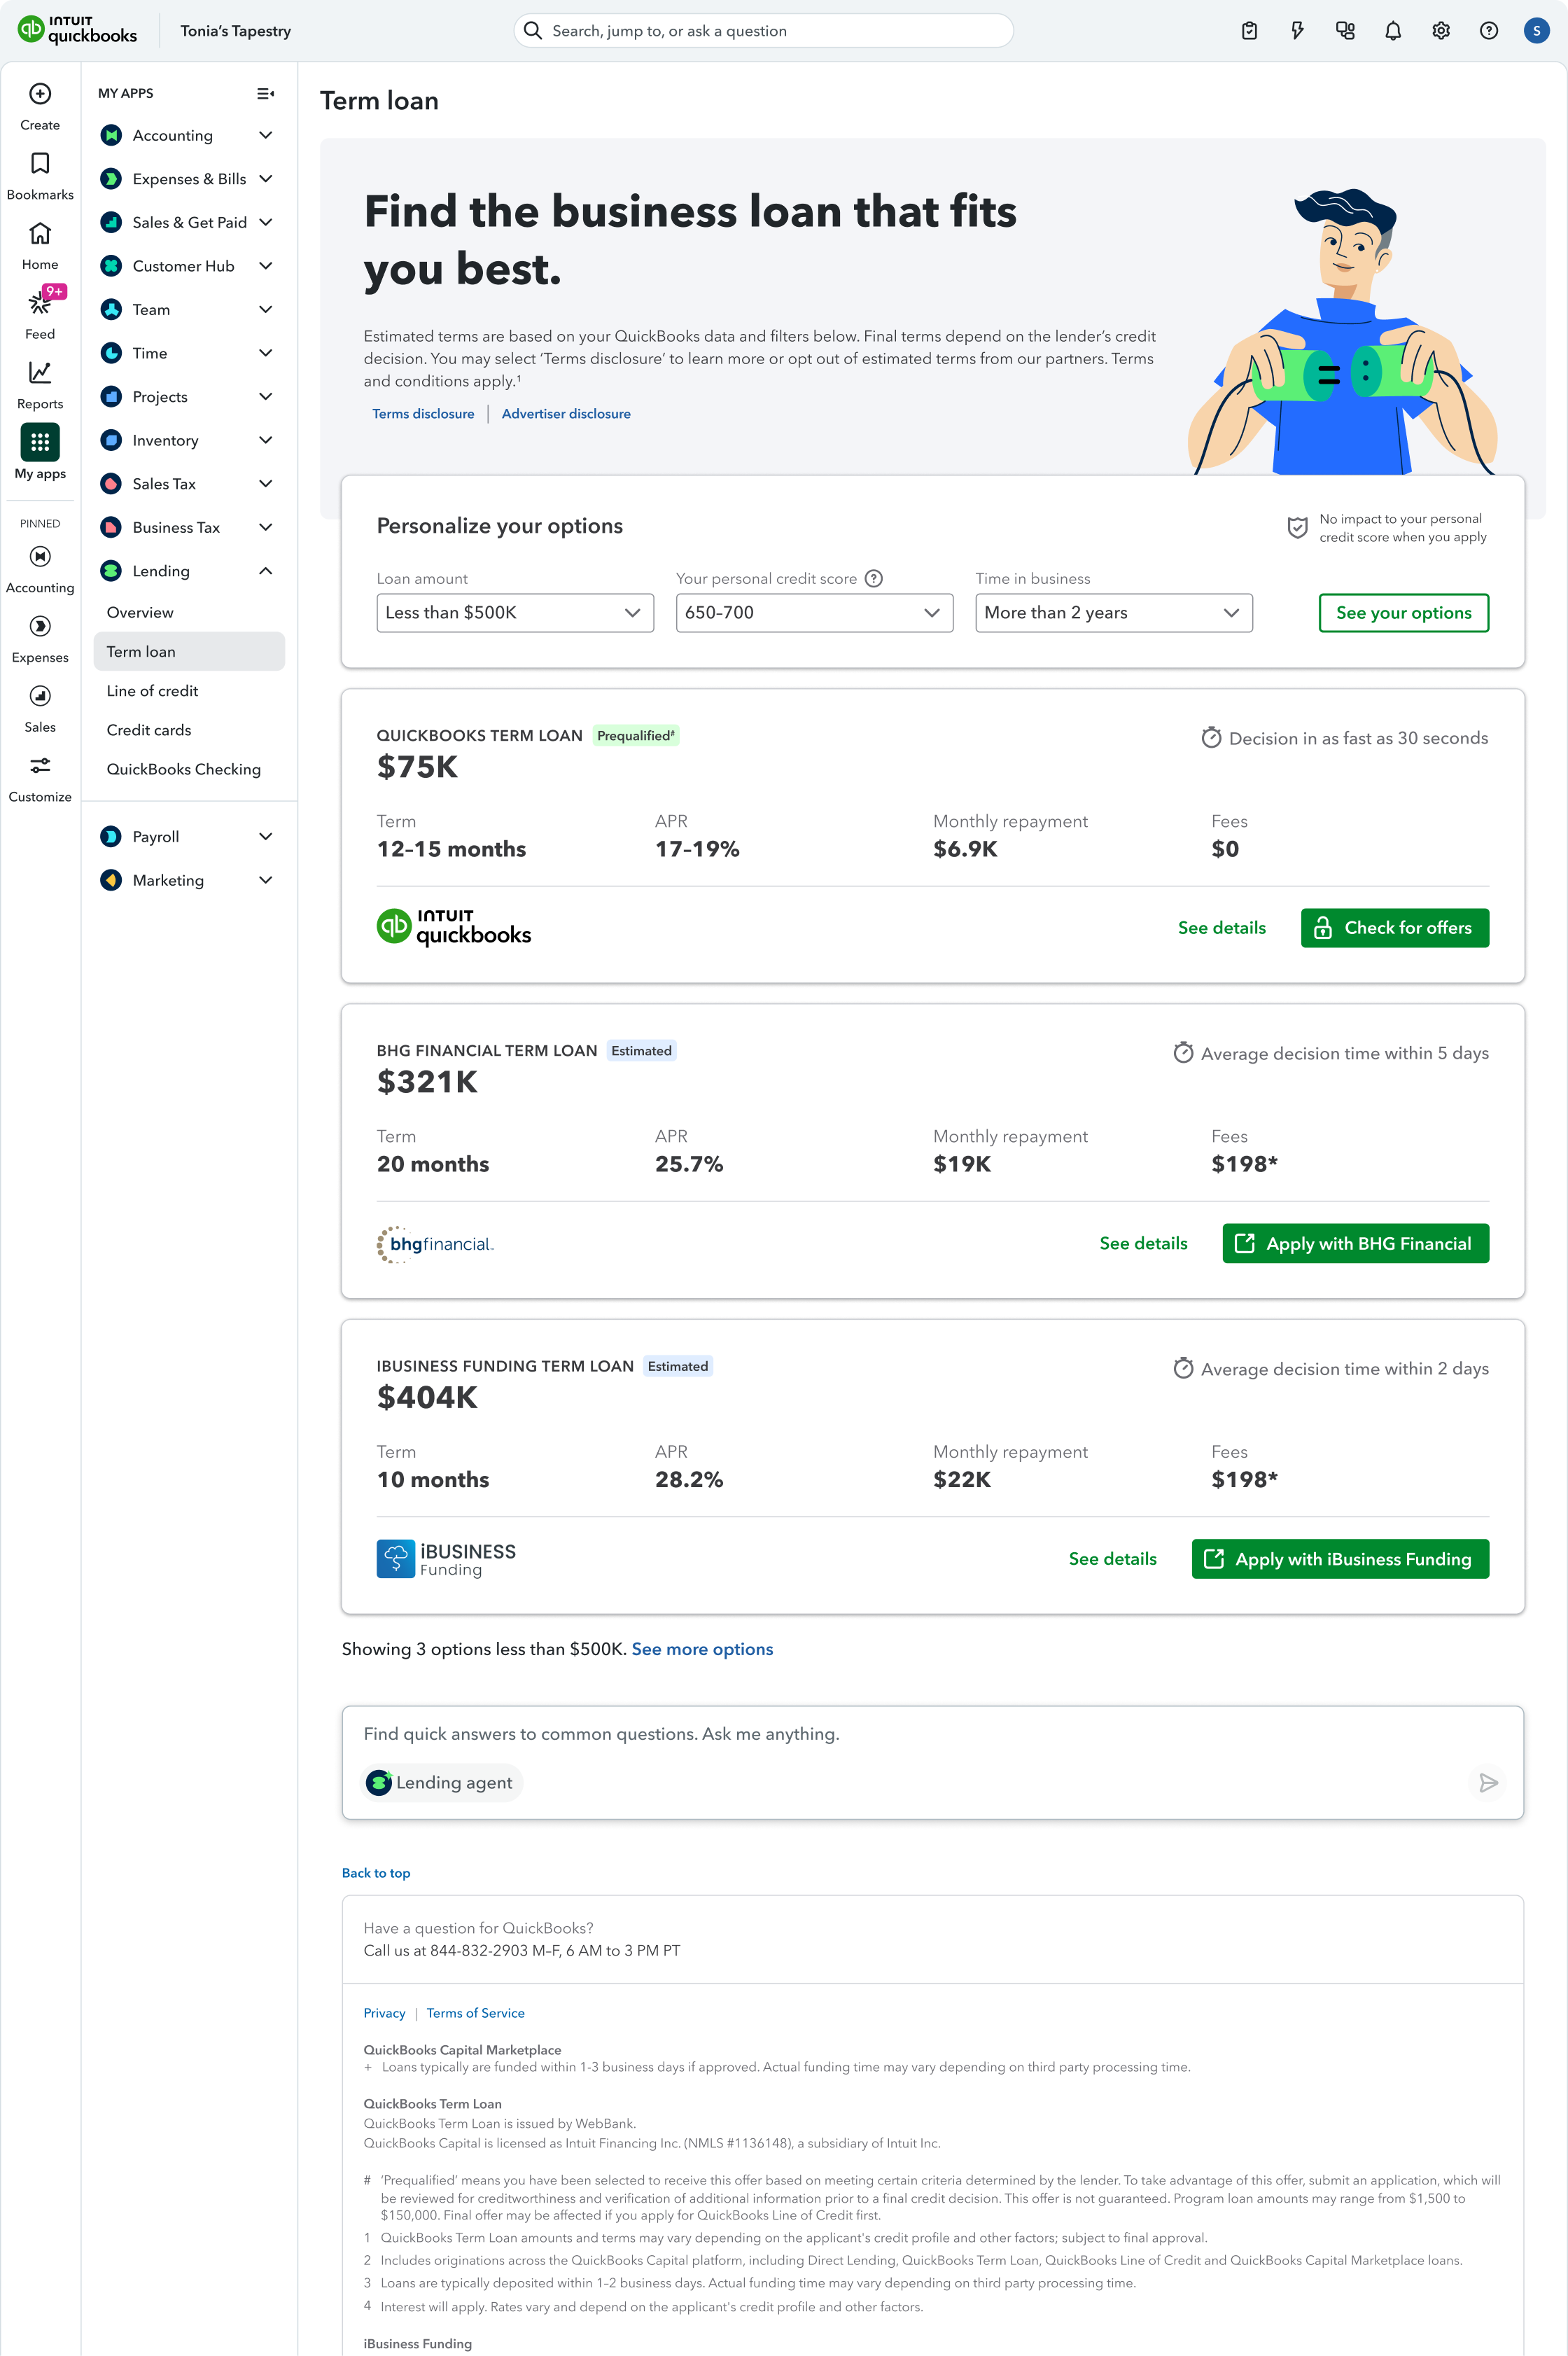Select Credit cards menu item
This screenshot has width=1568, height=2356.
point(149,730)
